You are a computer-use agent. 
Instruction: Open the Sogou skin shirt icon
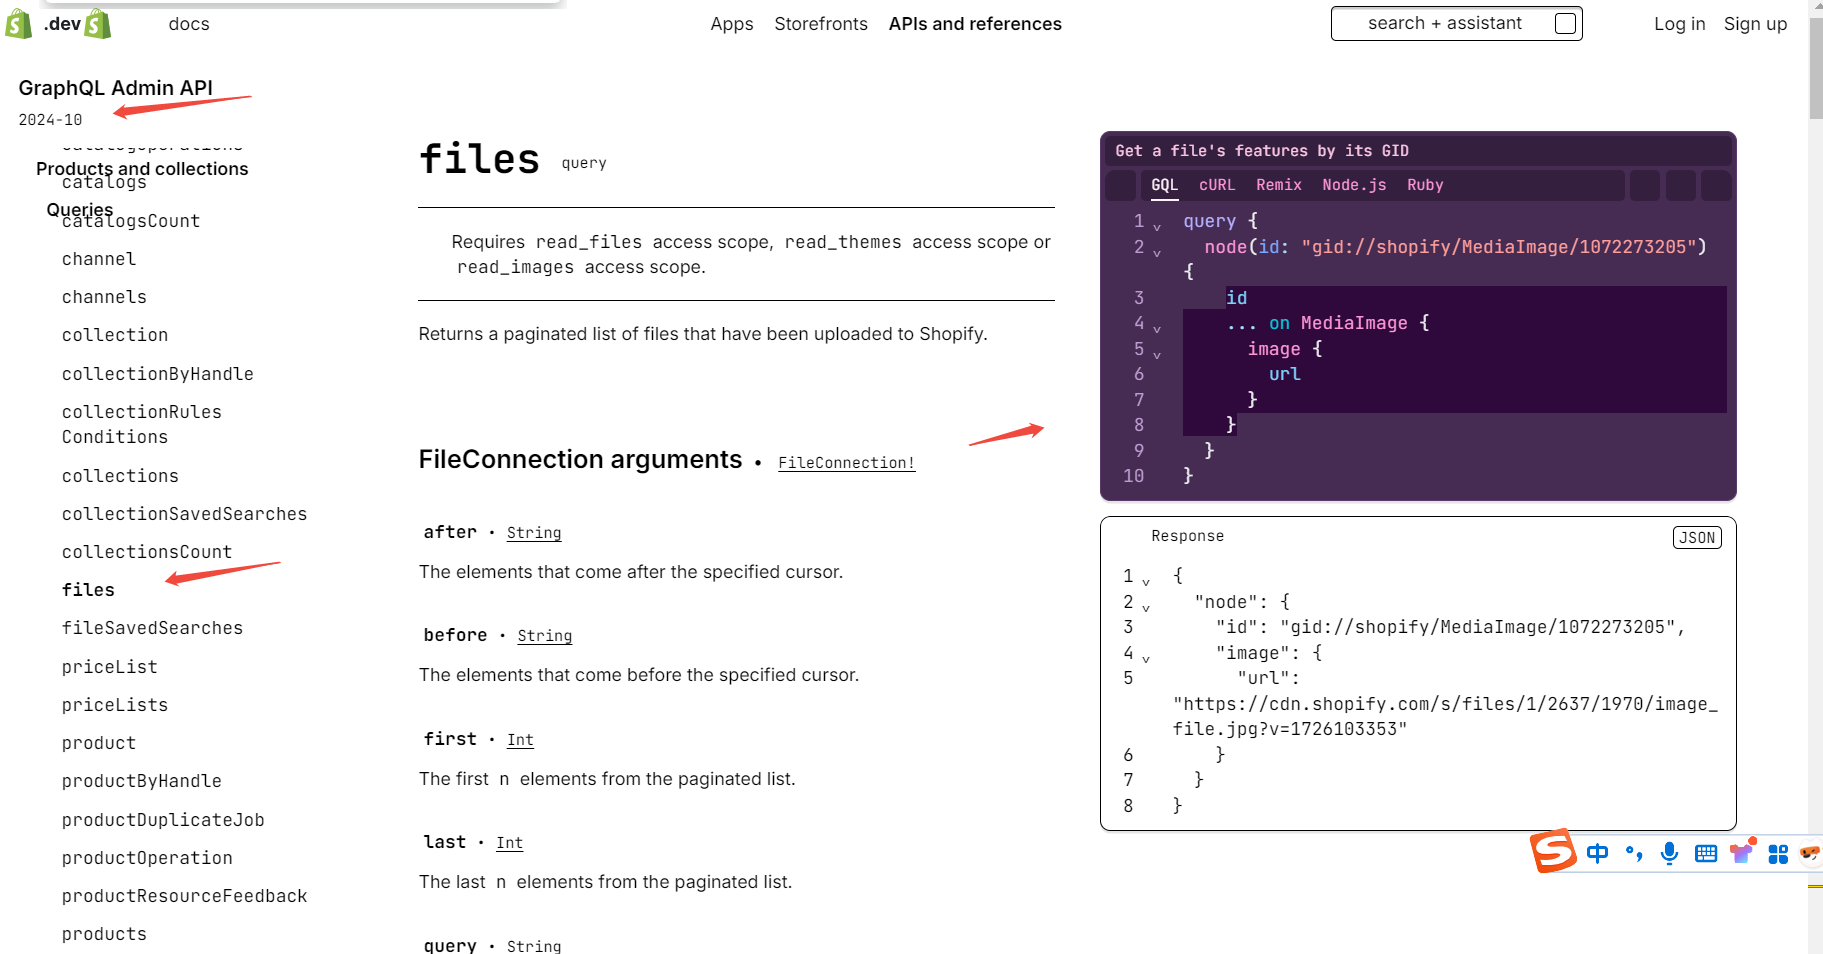(1743, 851)
